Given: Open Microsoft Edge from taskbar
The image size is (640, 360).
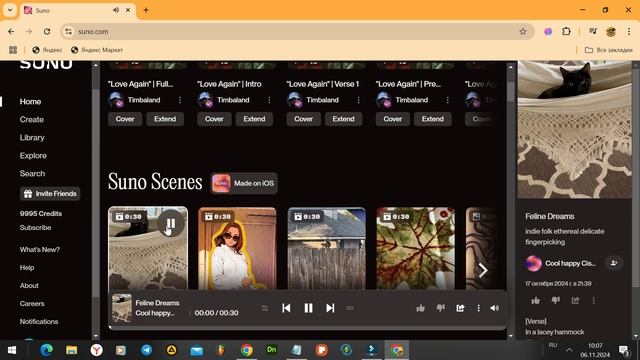Looking at the screenshot, I should coord(47,350).
